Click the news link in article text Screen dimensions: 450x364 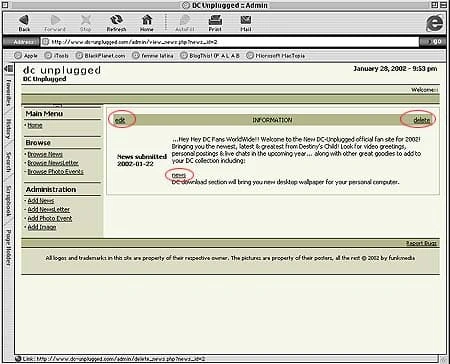point(179,175)
